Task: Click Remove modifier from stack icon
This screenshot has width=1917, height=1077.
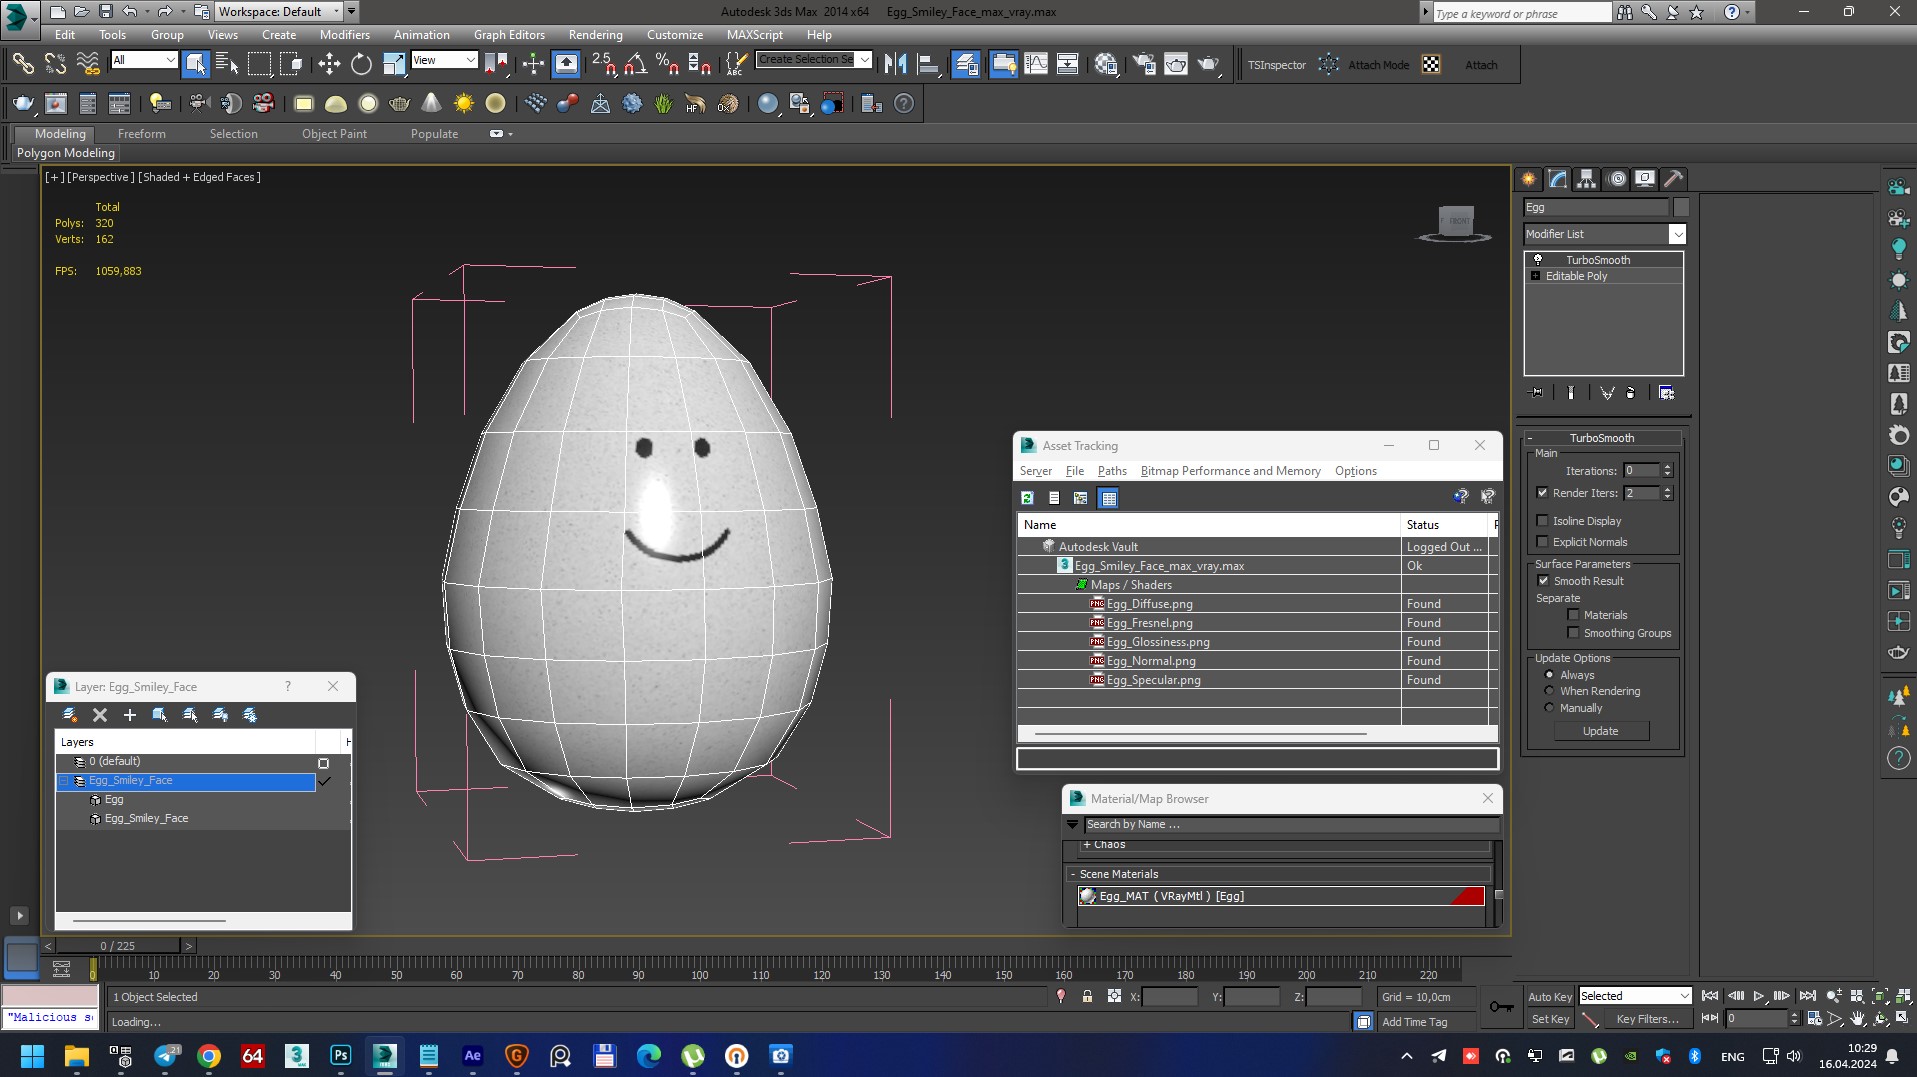Action: coord(1631,393)
